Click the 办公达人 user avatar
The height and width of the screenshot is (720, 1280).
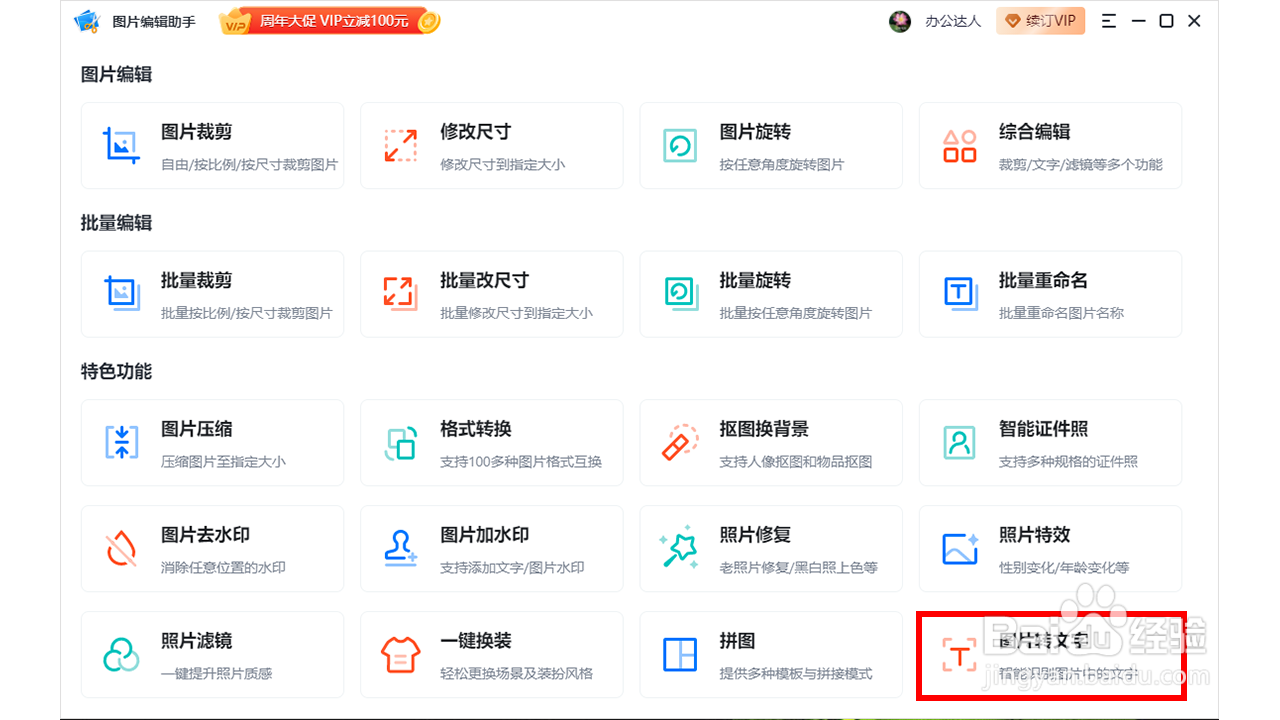[899, 20]
